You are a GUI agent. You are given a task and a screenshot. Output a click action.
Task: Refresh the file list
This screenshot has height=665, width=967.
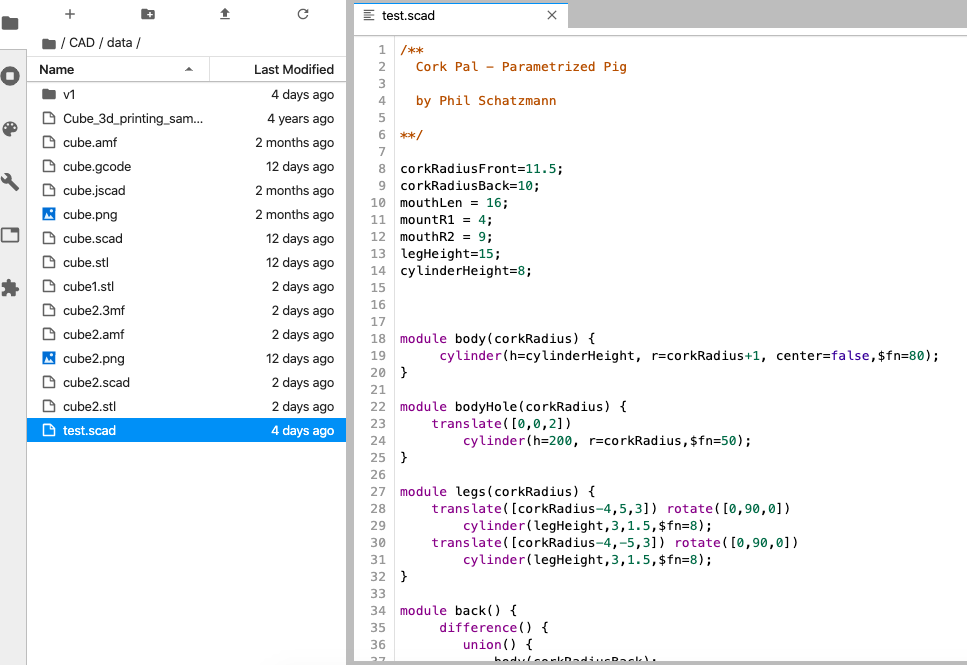303,14
